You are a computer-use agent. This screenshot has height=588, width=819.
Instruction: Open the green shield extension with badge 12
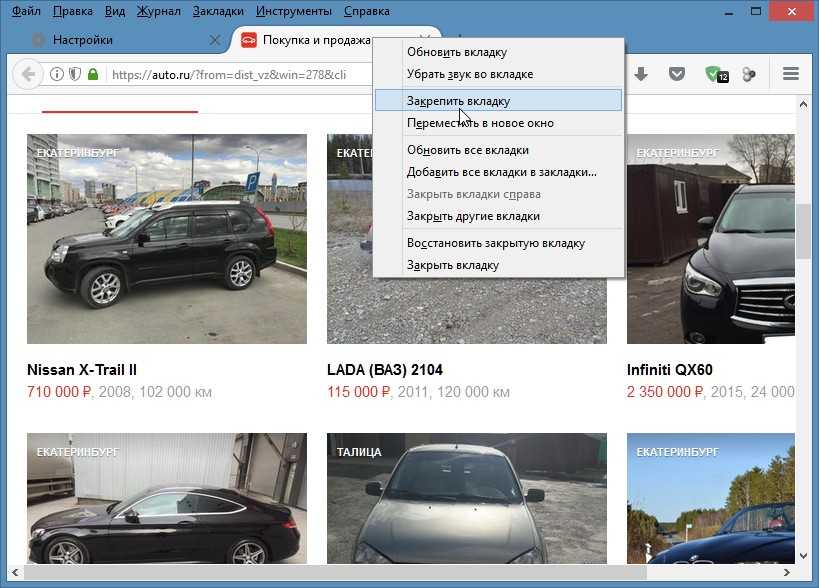coord(714,74)
